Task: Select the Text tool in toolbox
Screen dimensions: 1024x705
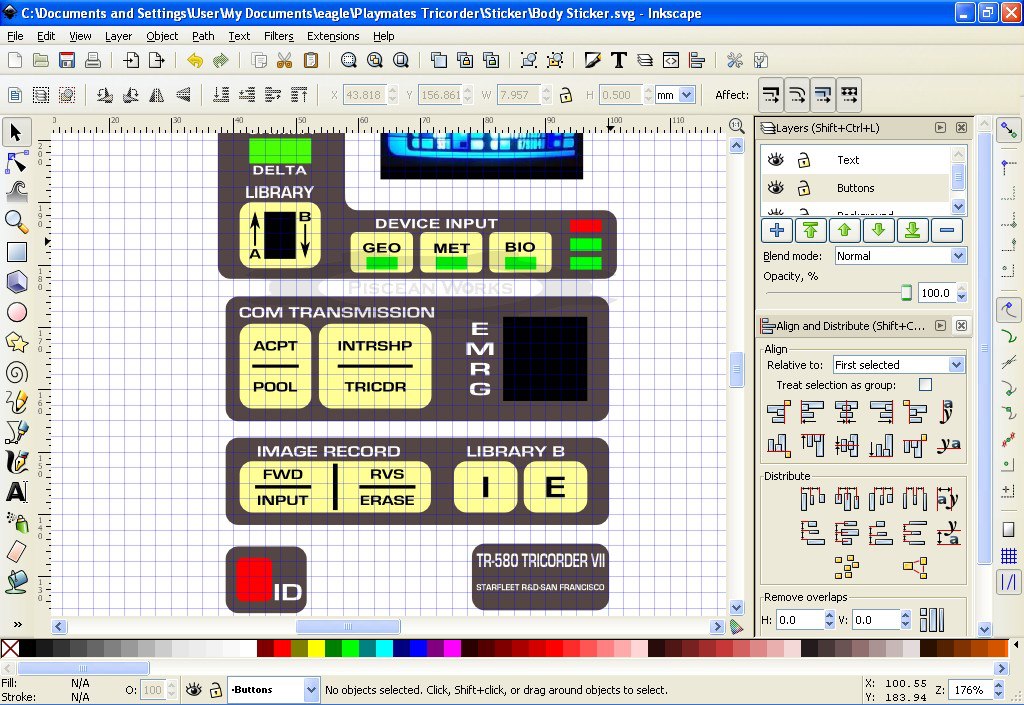Action: [x=16, y=492]
